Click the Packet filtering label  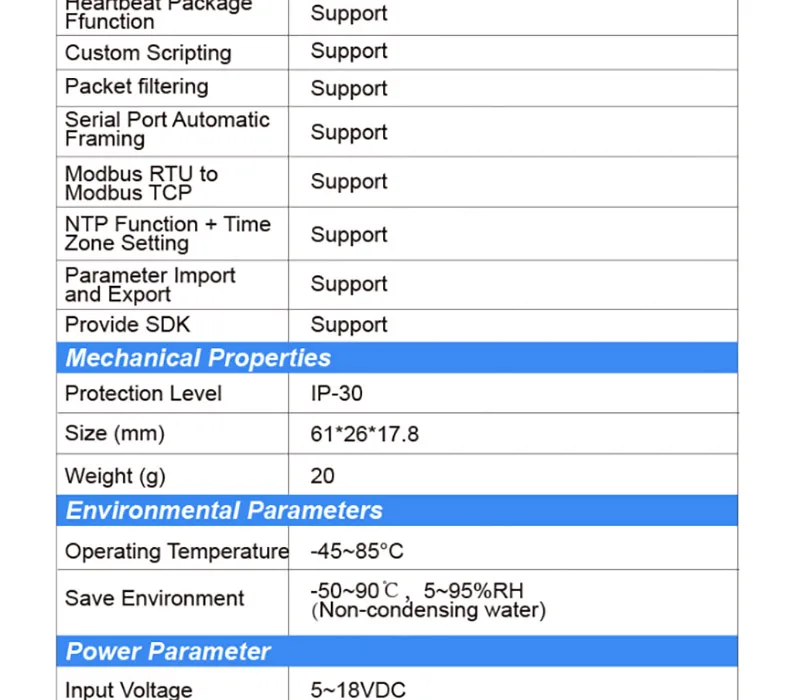coord(137,87)
